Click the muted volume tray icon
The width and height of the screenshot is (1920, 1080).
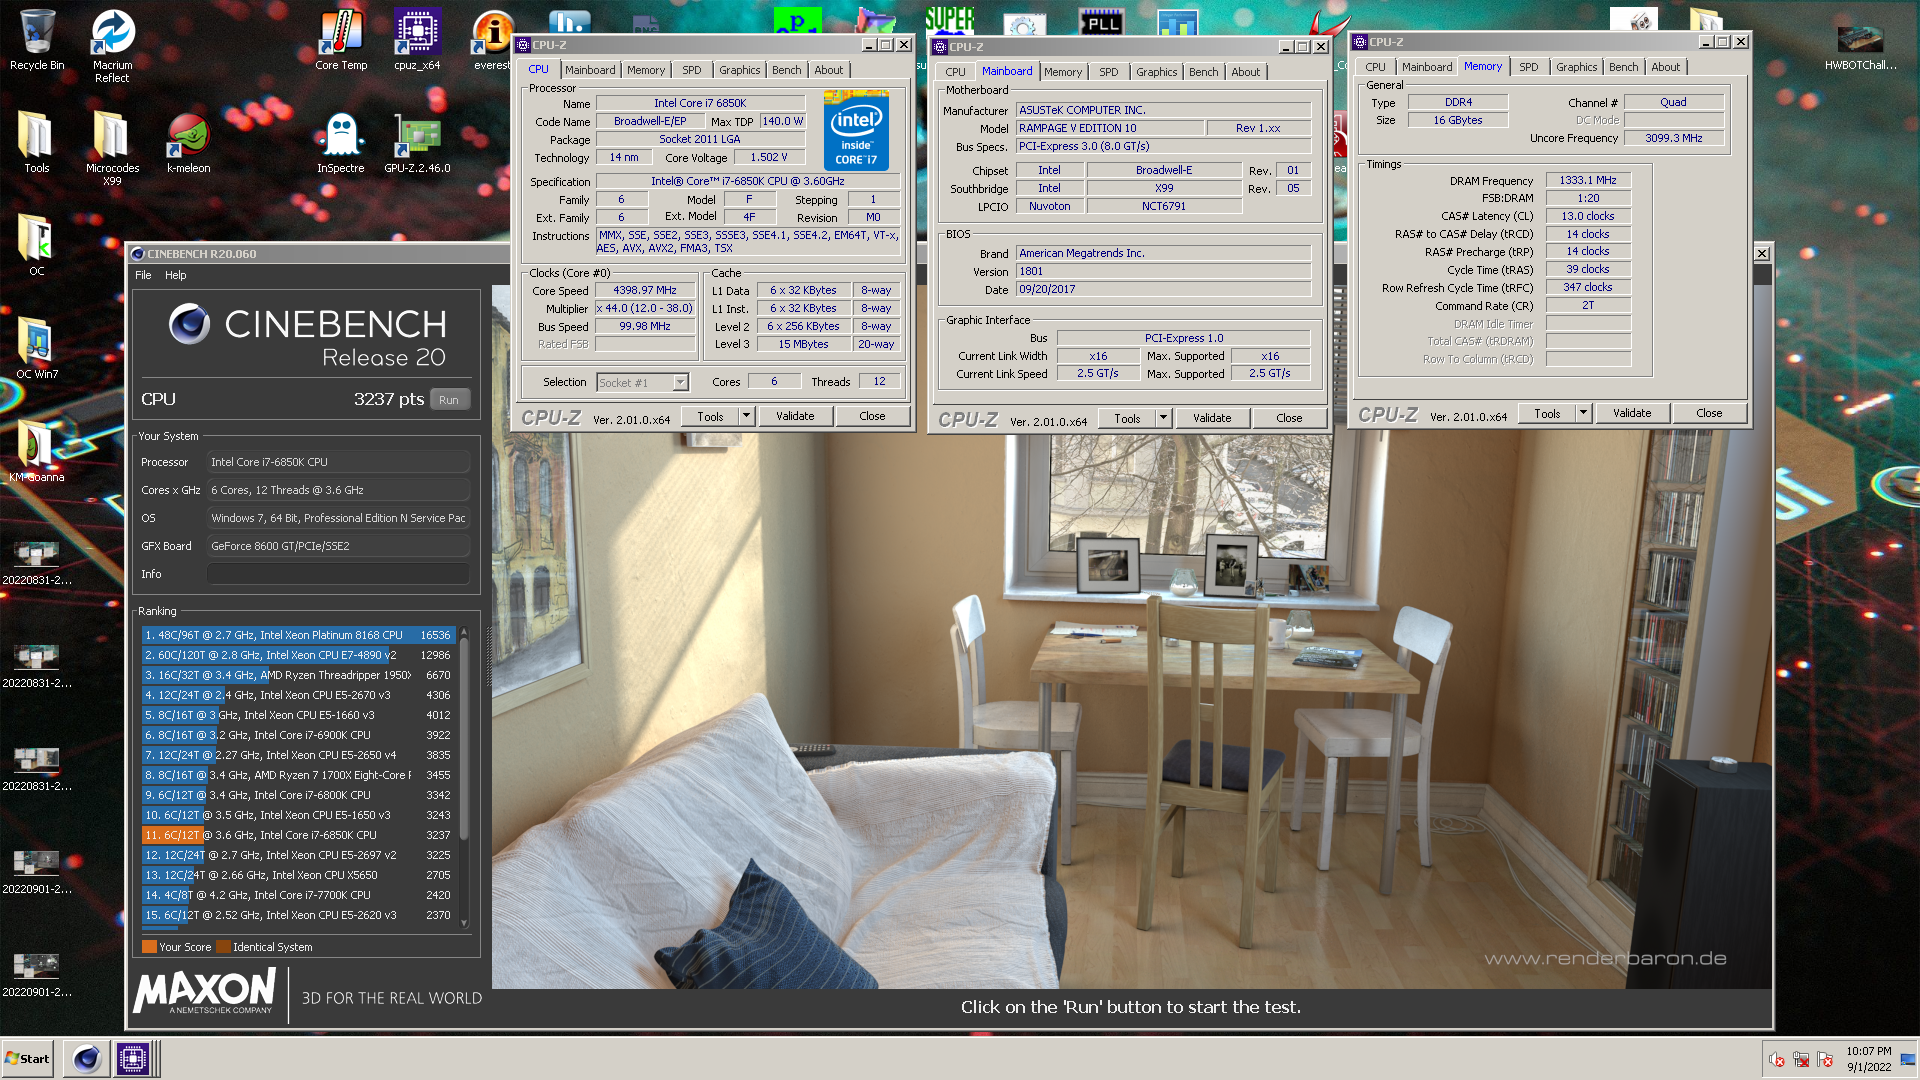click(1777, 1059)
